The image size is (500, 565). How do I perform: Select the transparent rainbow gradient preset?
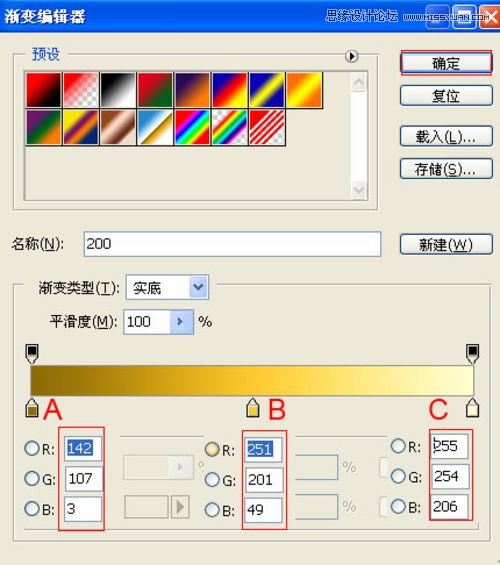click(230, 127)
